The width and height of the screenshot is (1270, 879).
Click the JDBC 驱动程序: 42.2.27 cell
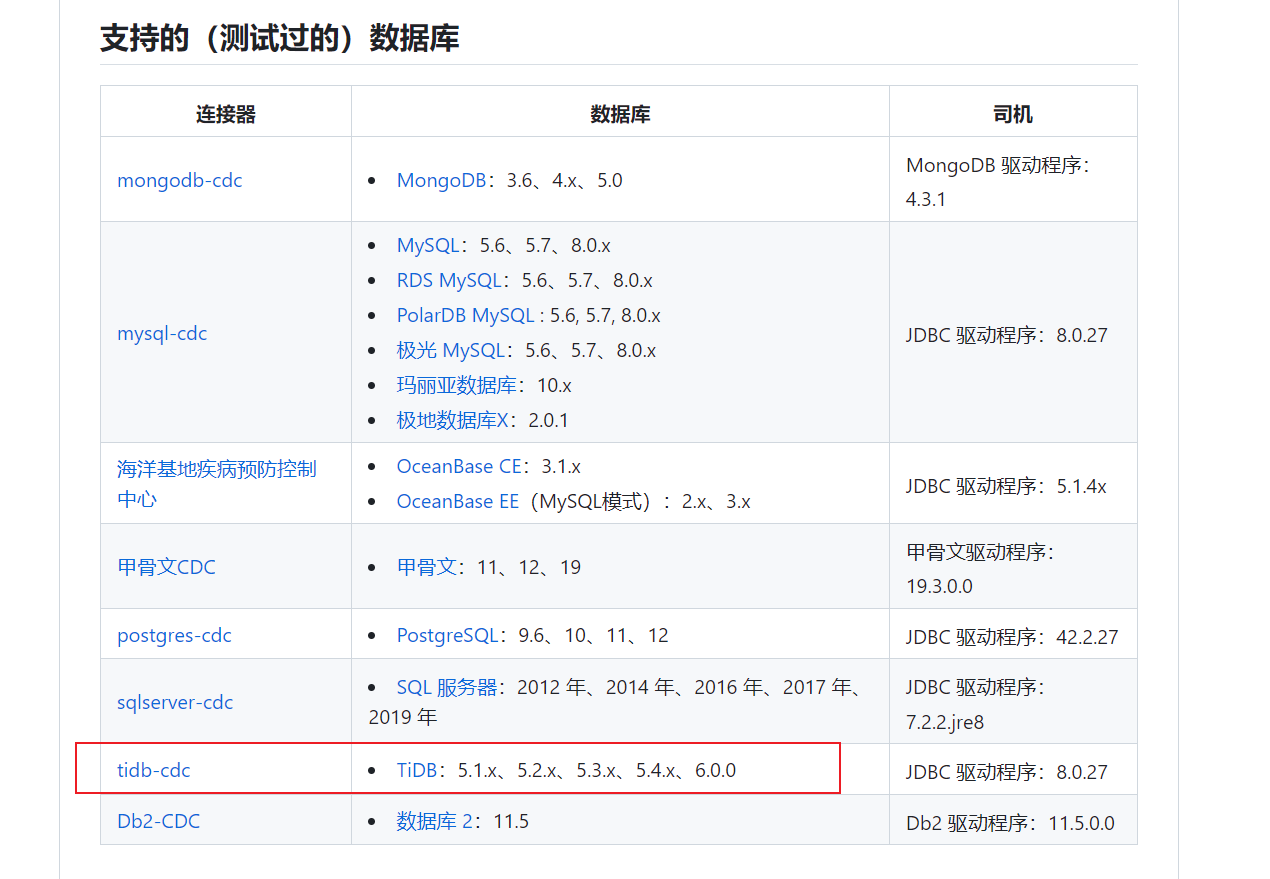pyautogui.click(x=1013, y=635)
